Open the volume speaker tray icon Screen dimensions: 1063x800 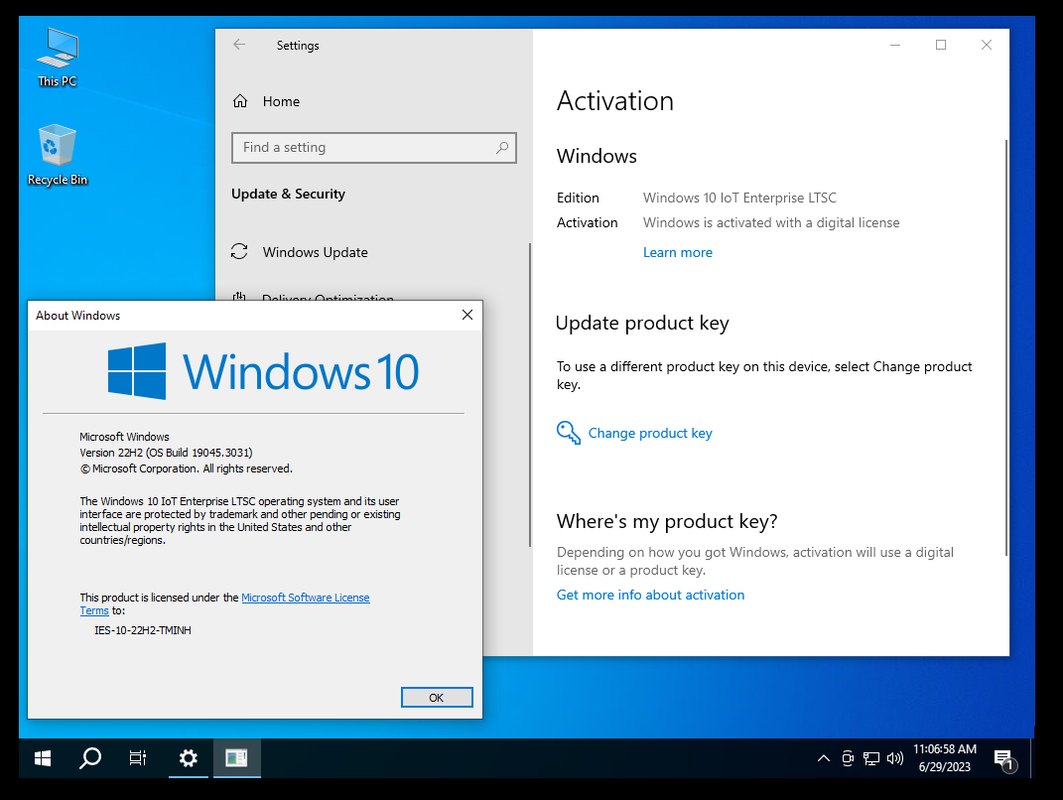[895, 758]
